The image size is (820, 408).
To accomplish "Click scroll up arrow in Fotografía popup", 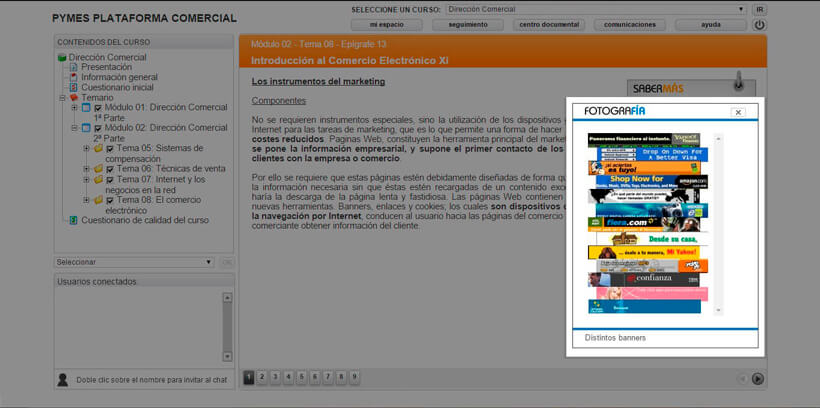I will click(x=718, y=139).
